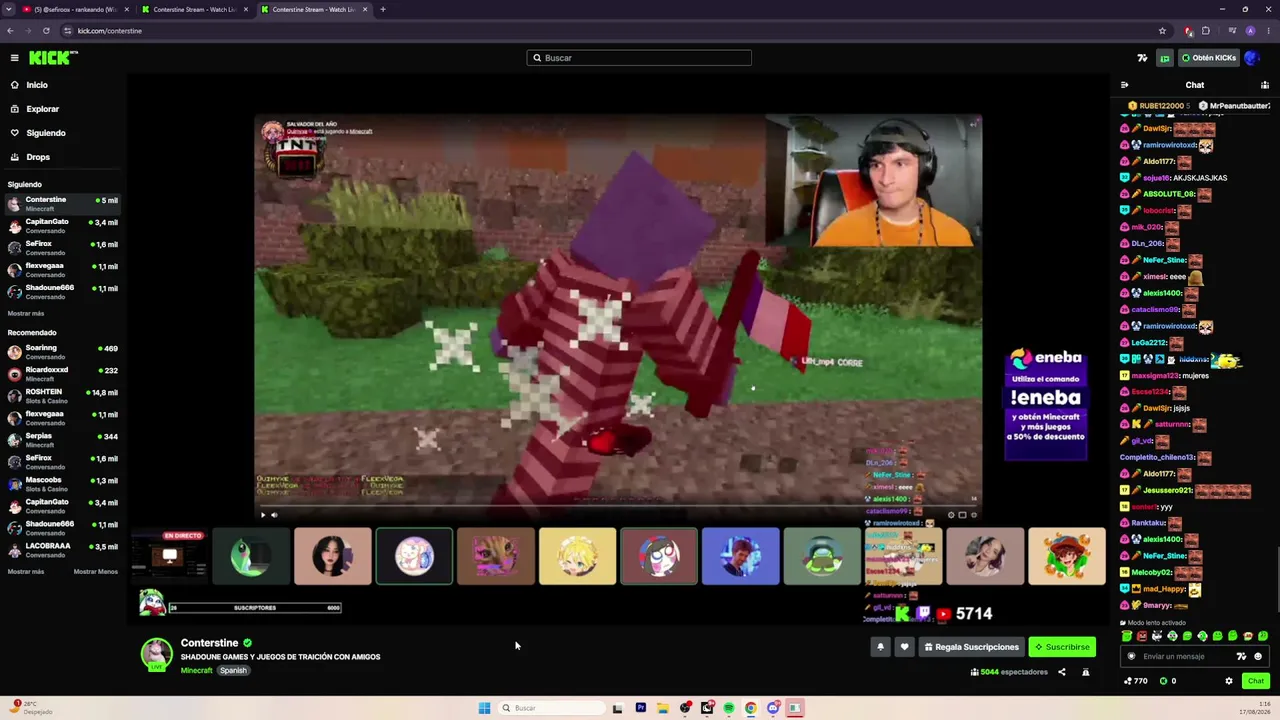Share the stream via share icon
The image size is (1280, 720).
(1062, 672)
